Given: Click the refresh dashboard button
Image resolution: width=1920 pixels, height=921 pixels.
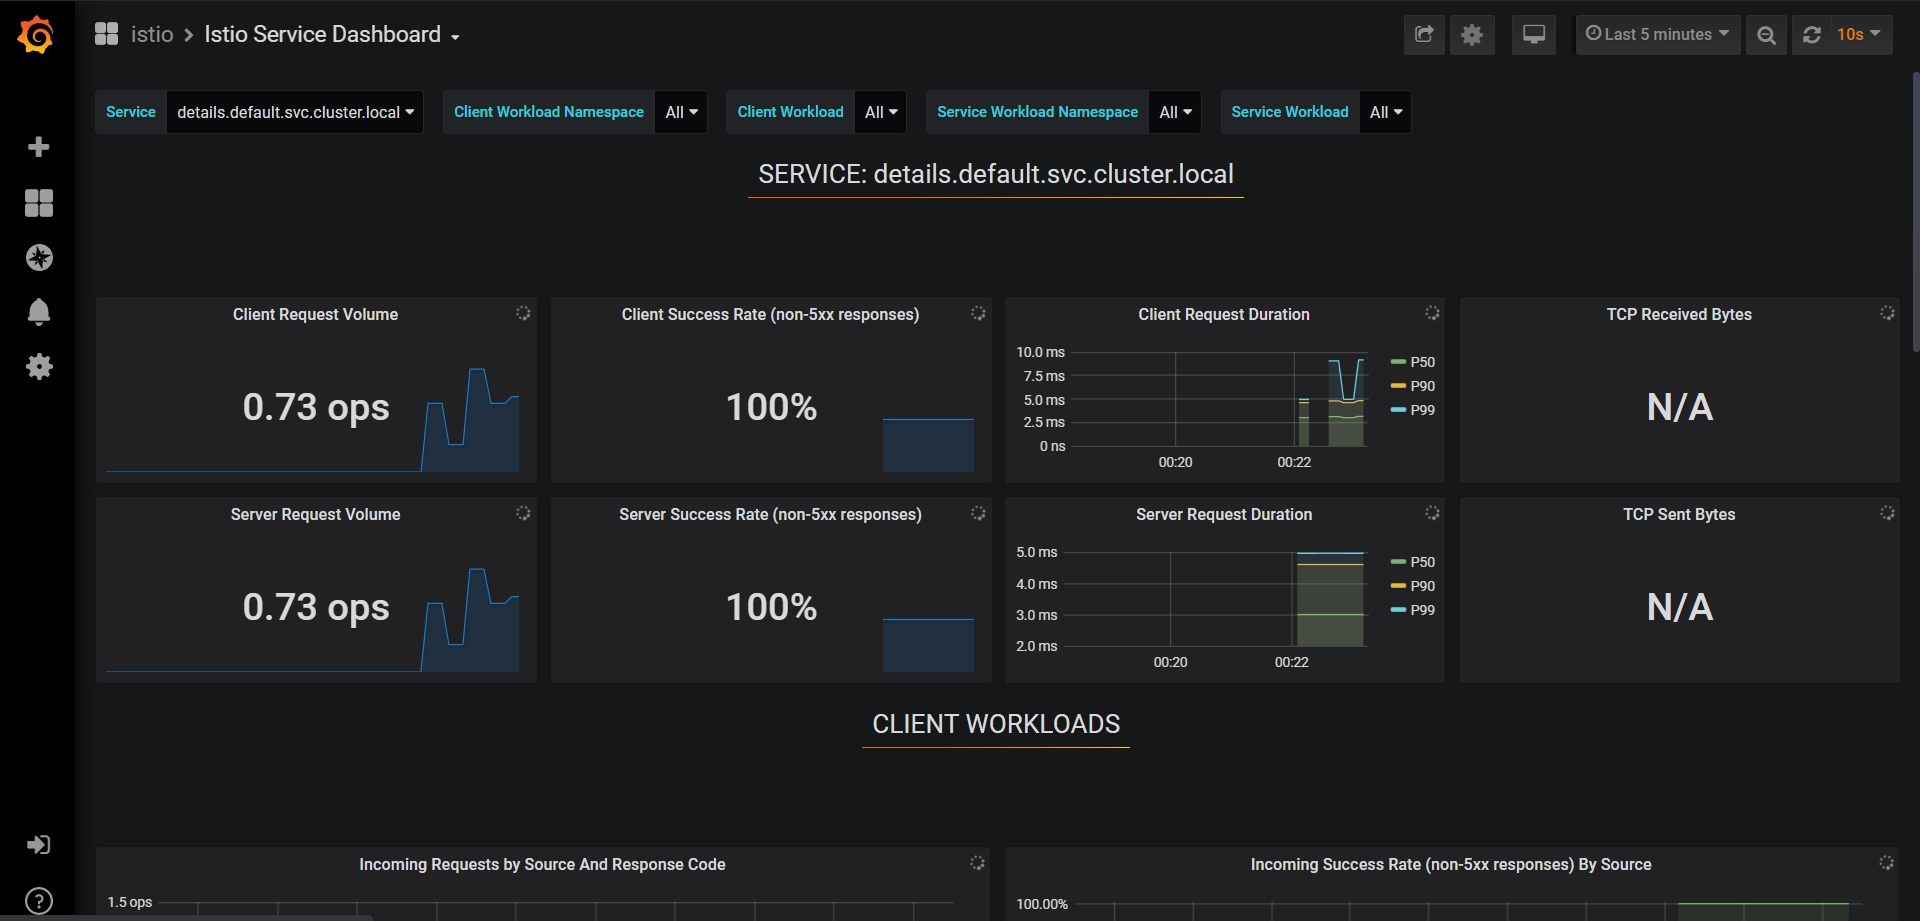Looking at the screenshot, I should pos(1812,35).
